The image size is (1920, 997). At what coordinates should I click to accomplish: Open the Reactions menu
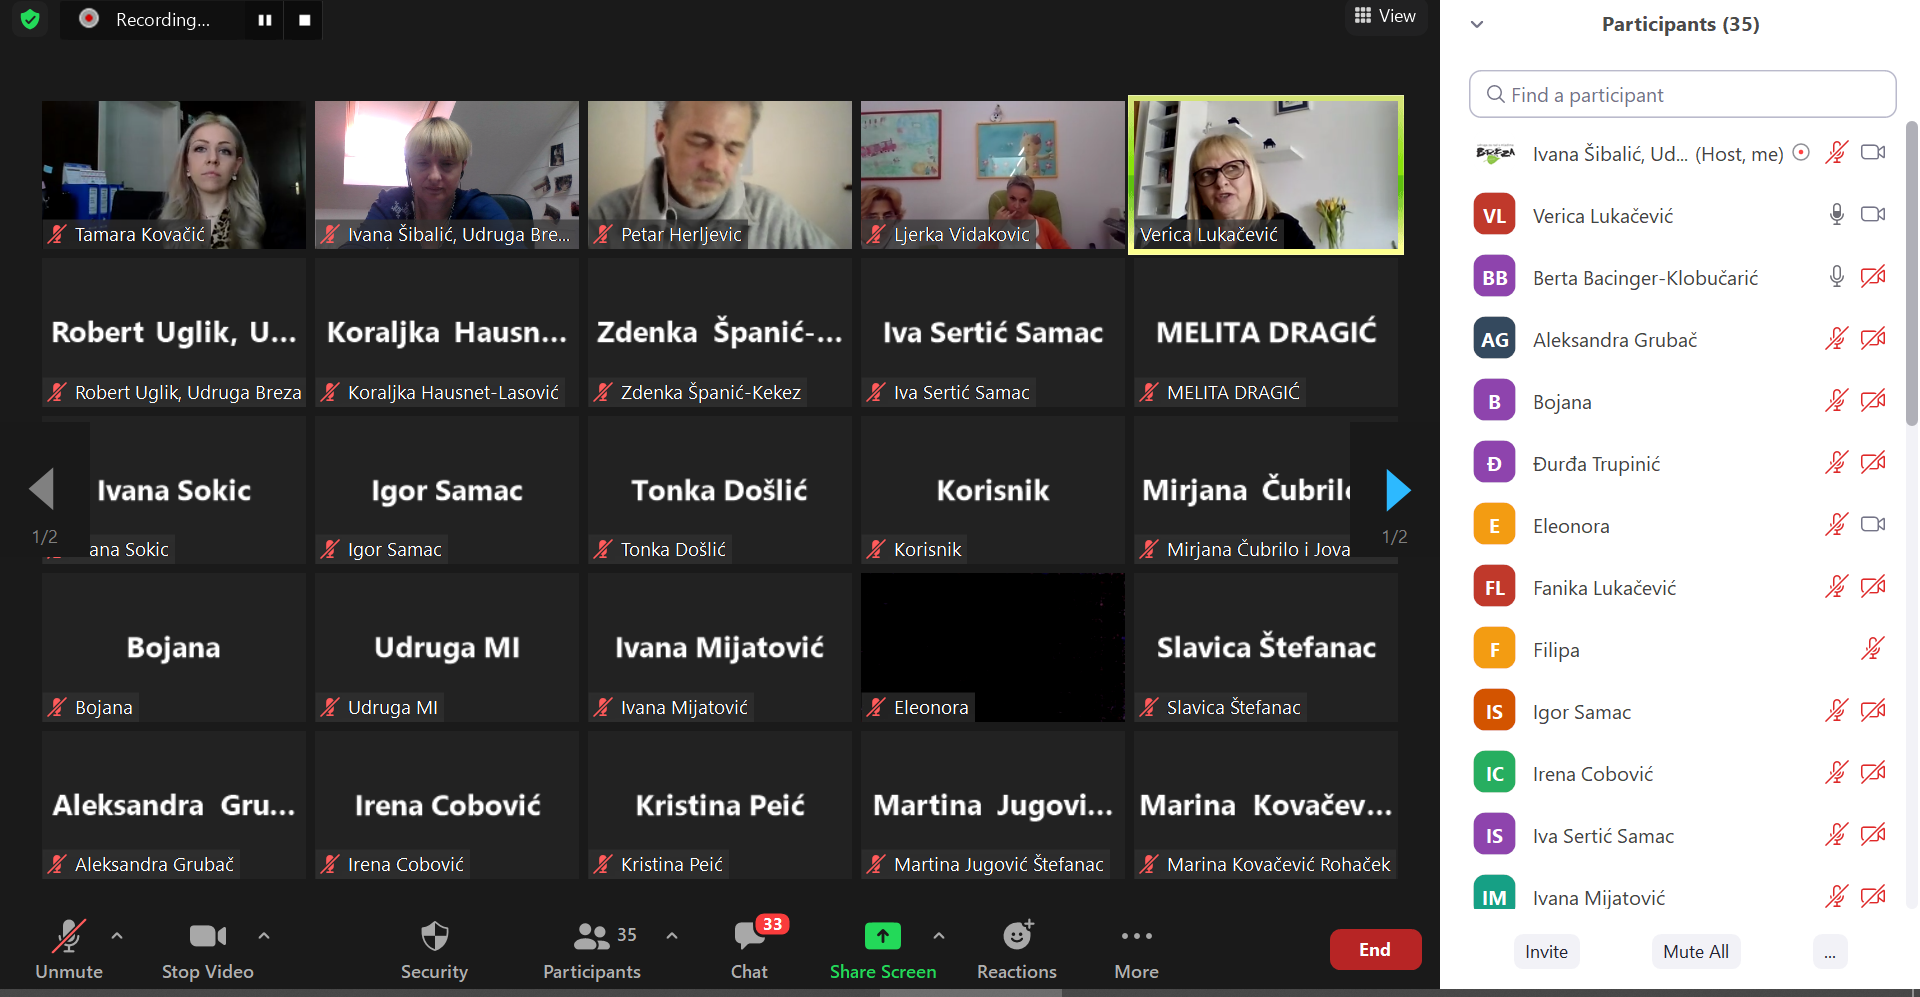point(1016,949)
